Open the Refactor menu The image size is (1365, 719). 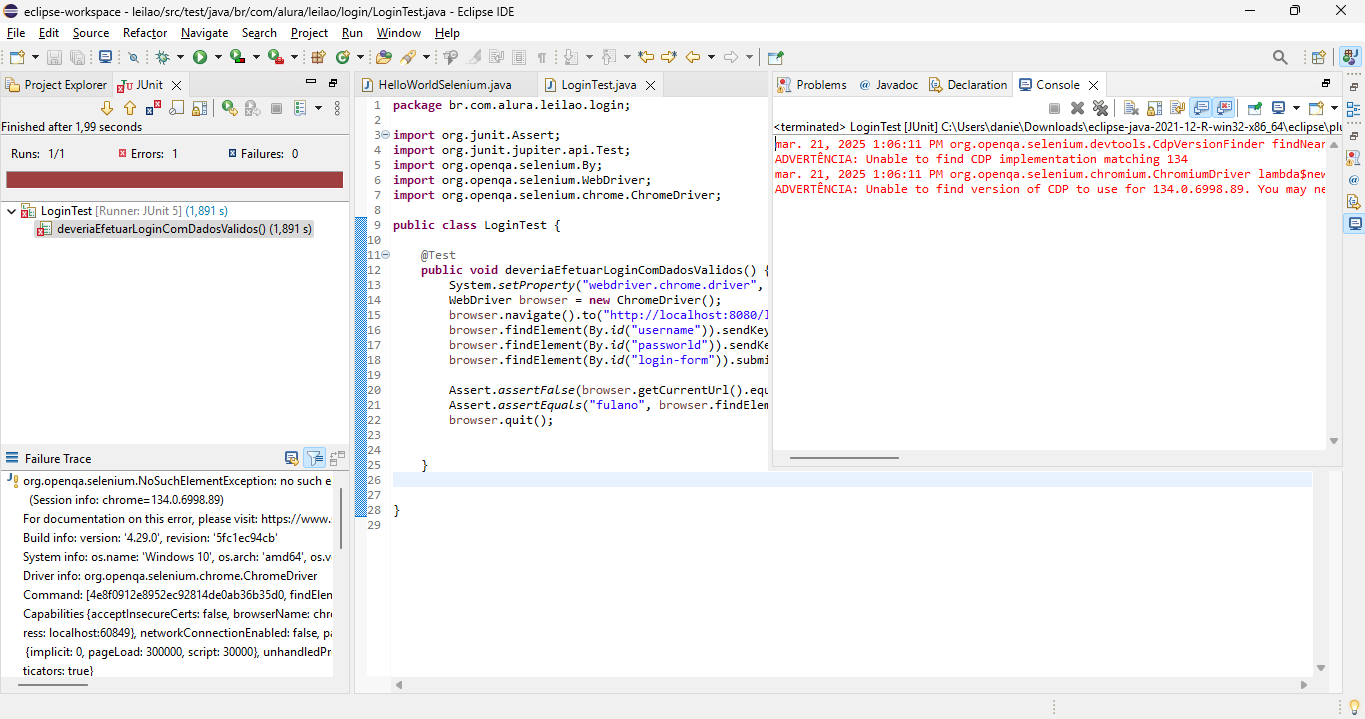click(145, 33)
